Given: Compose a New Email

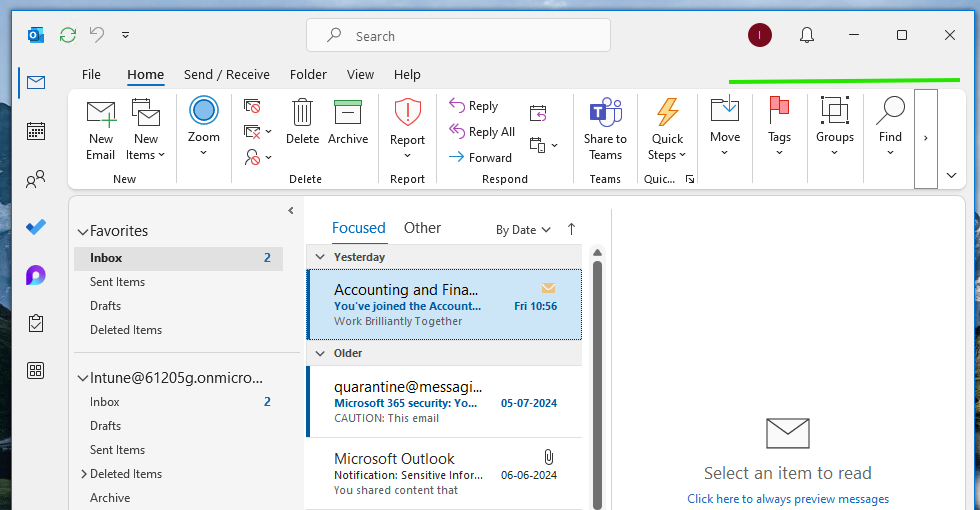Looking at the screenshot, I should [101, 131].
